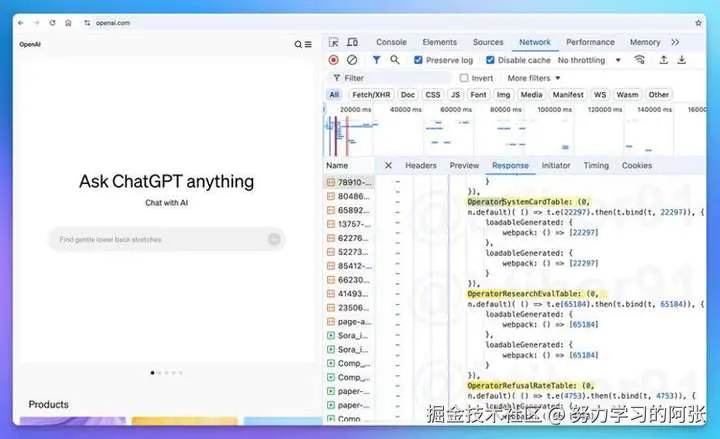Click the browser home icon
Viewport: 720px width, 439px height.
click(68, 23)
